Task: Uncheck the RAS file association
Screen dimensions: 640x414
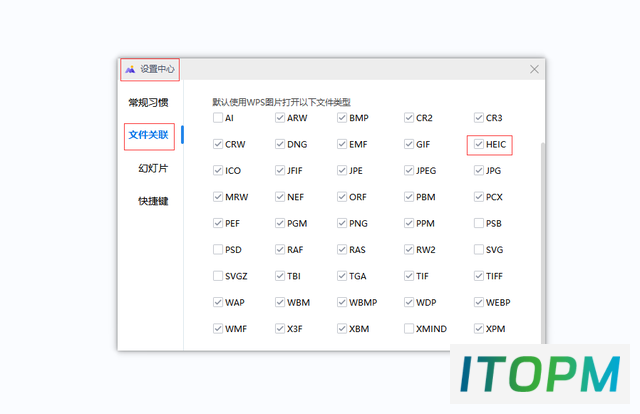Action: point(342,249)
